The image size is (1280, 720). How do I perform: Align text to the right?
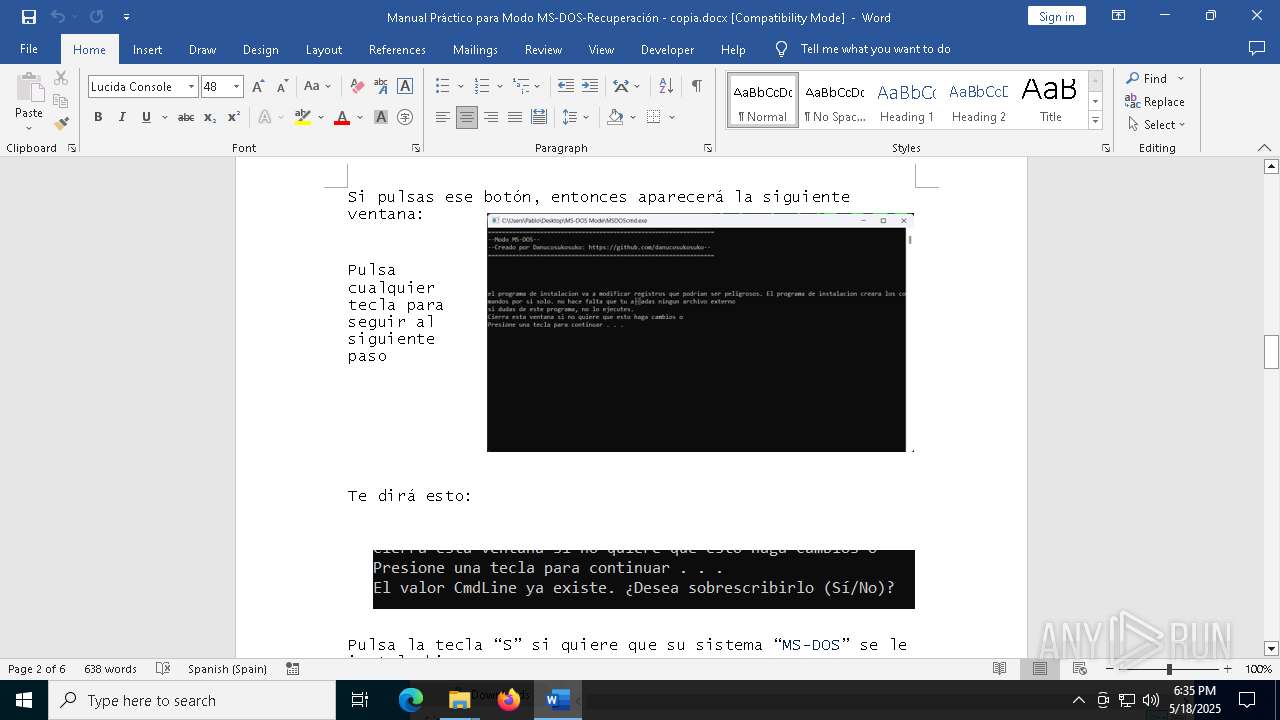point(491,117)
